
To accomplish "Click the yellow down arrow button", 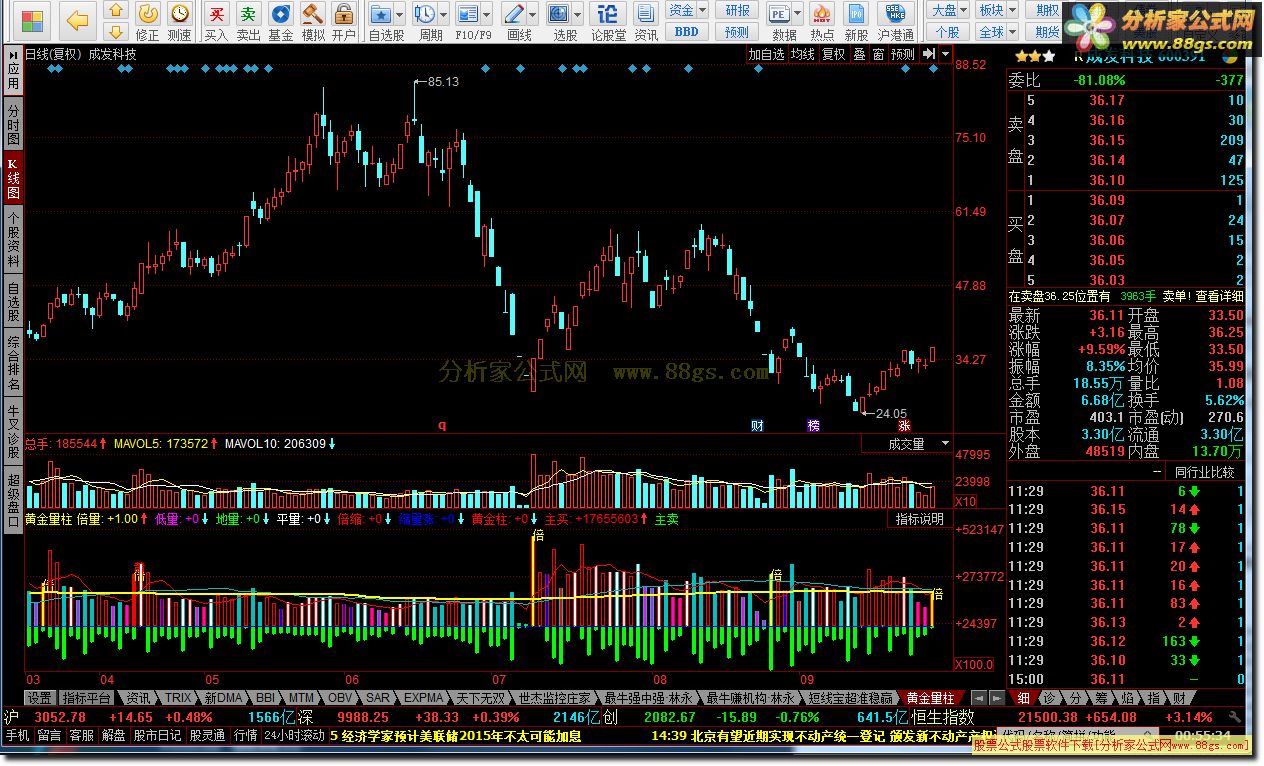I will coord(116,31).
